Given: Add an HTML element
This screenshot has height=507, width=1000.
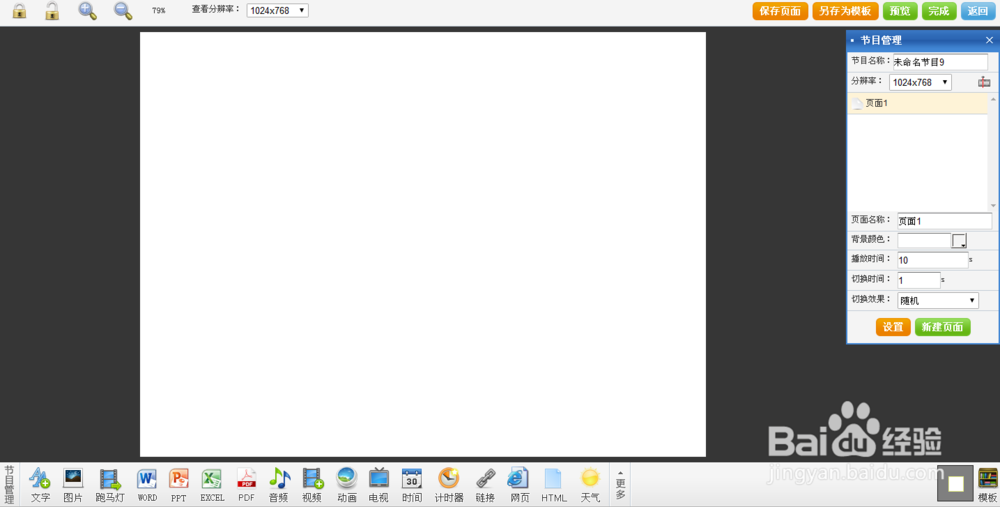Looking at the screenshot, I should point(554,485).
